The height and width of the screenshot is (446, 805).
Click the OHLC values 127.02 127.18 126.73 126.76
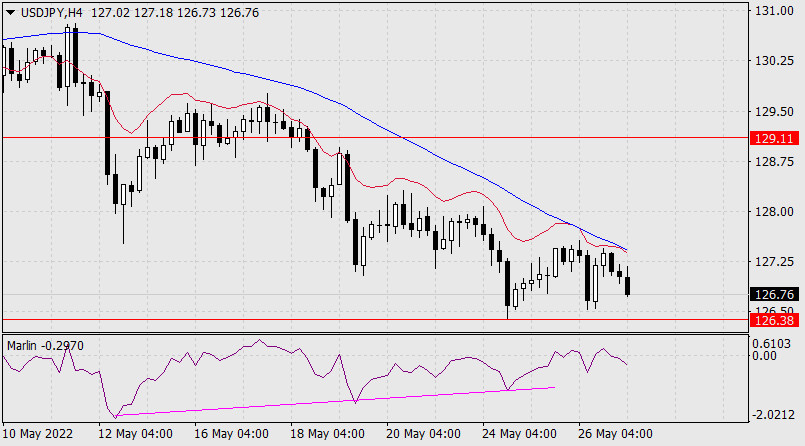(x=175, y=13)
